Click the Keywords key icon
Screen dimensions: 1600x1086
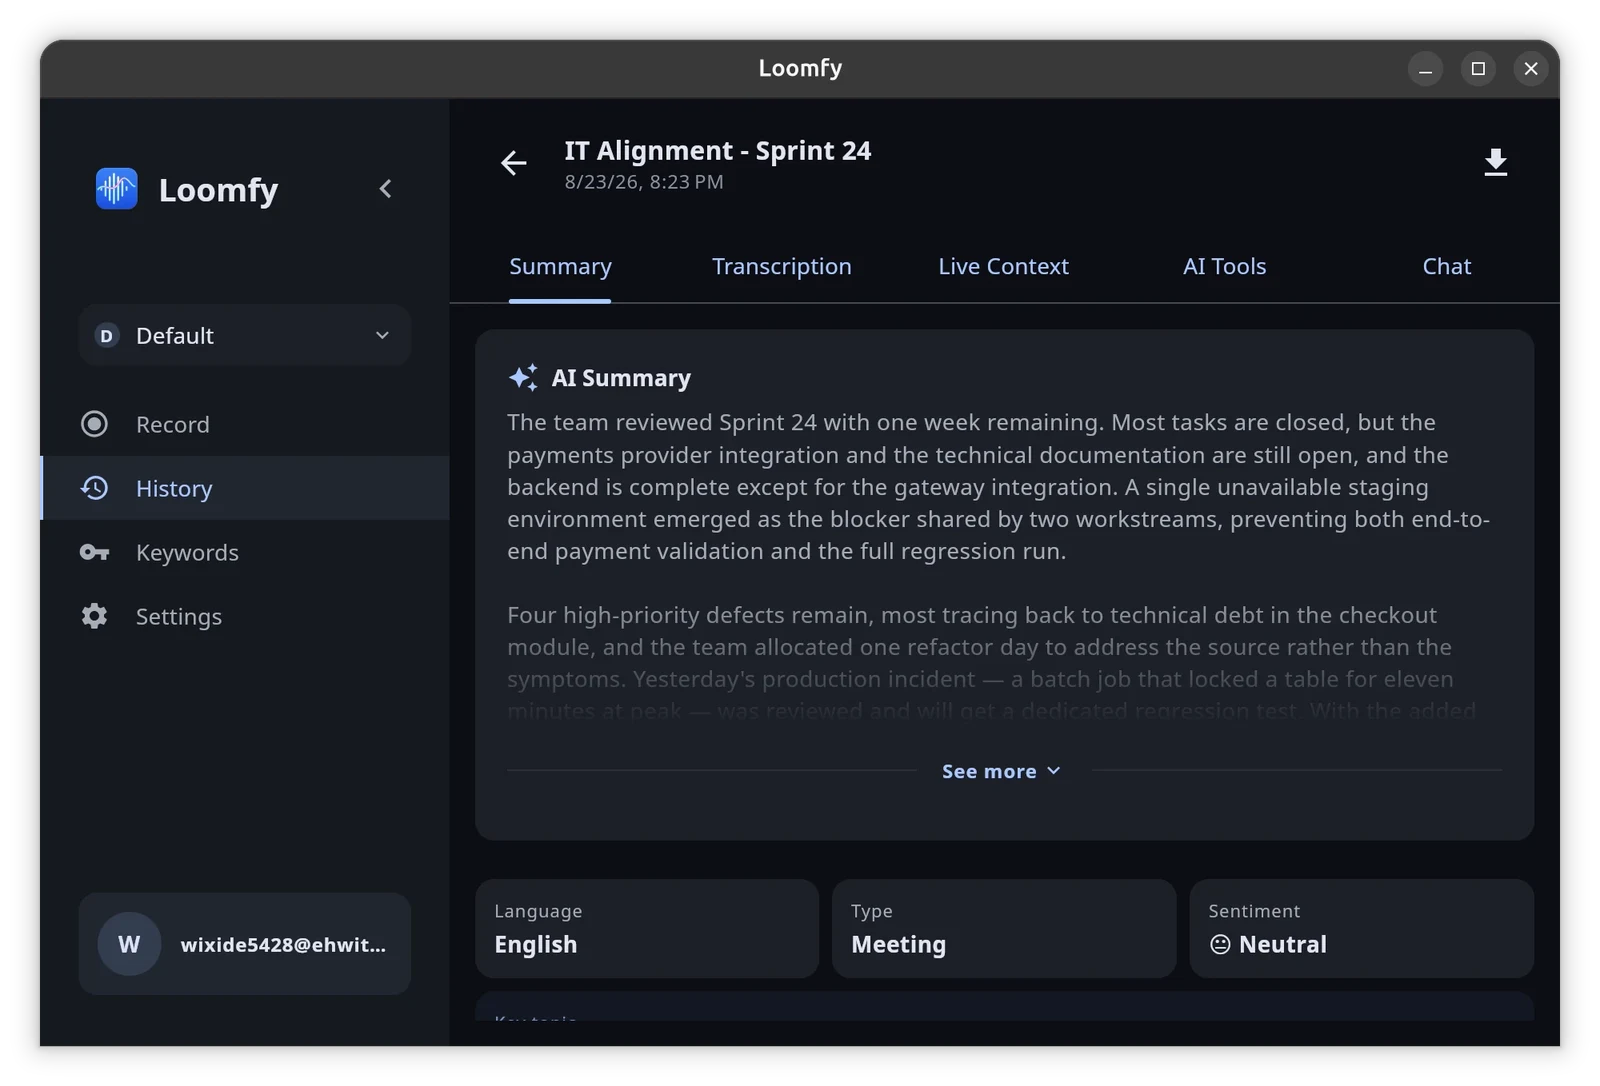coord(94,552)
